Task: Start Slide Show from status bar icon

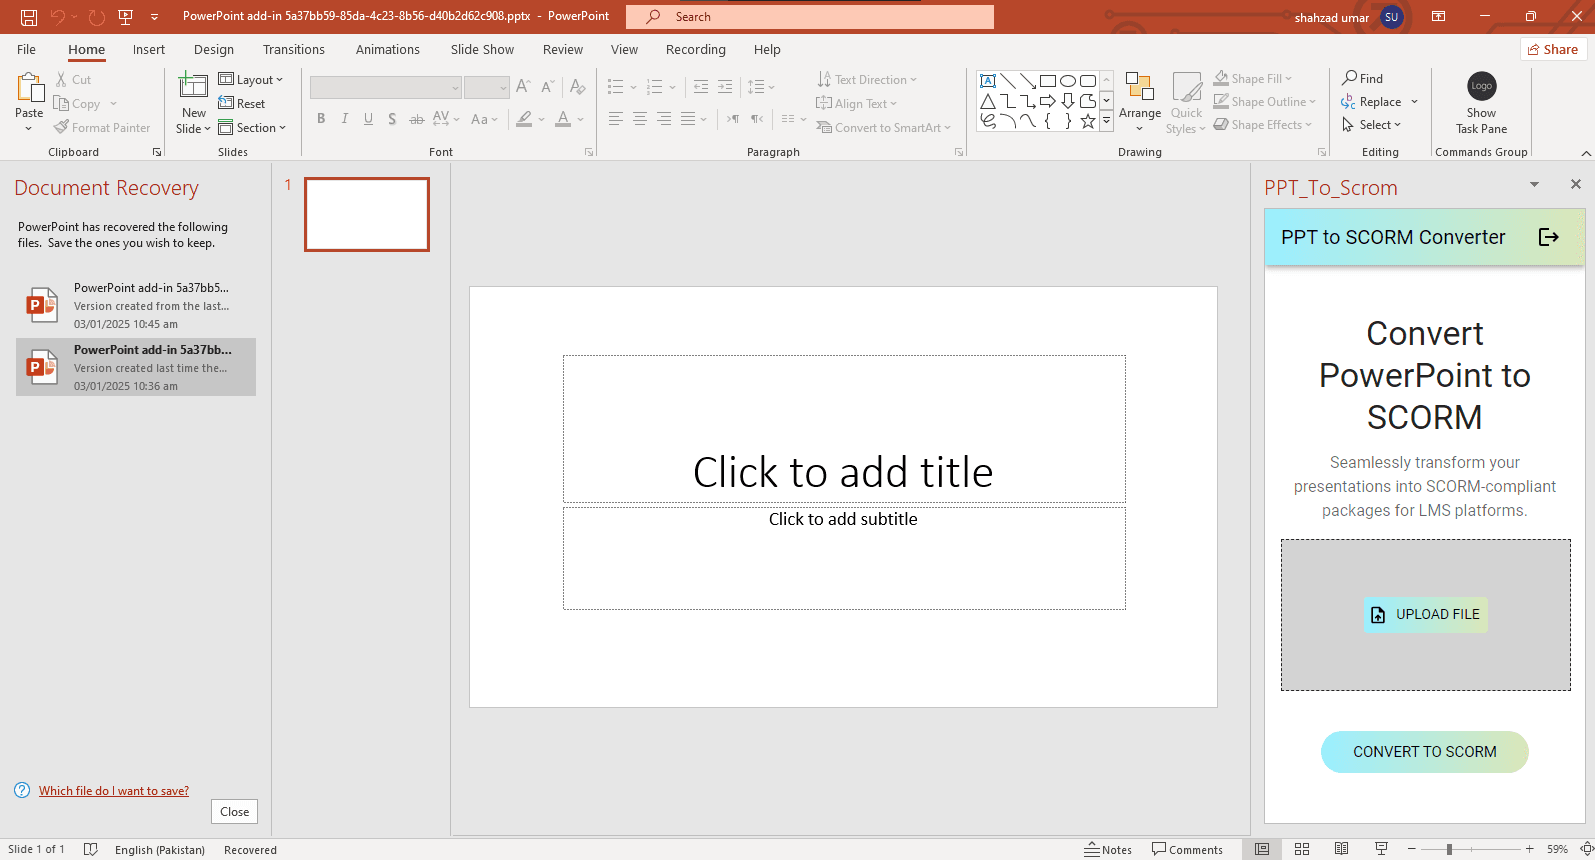Action: point(1381,849)
